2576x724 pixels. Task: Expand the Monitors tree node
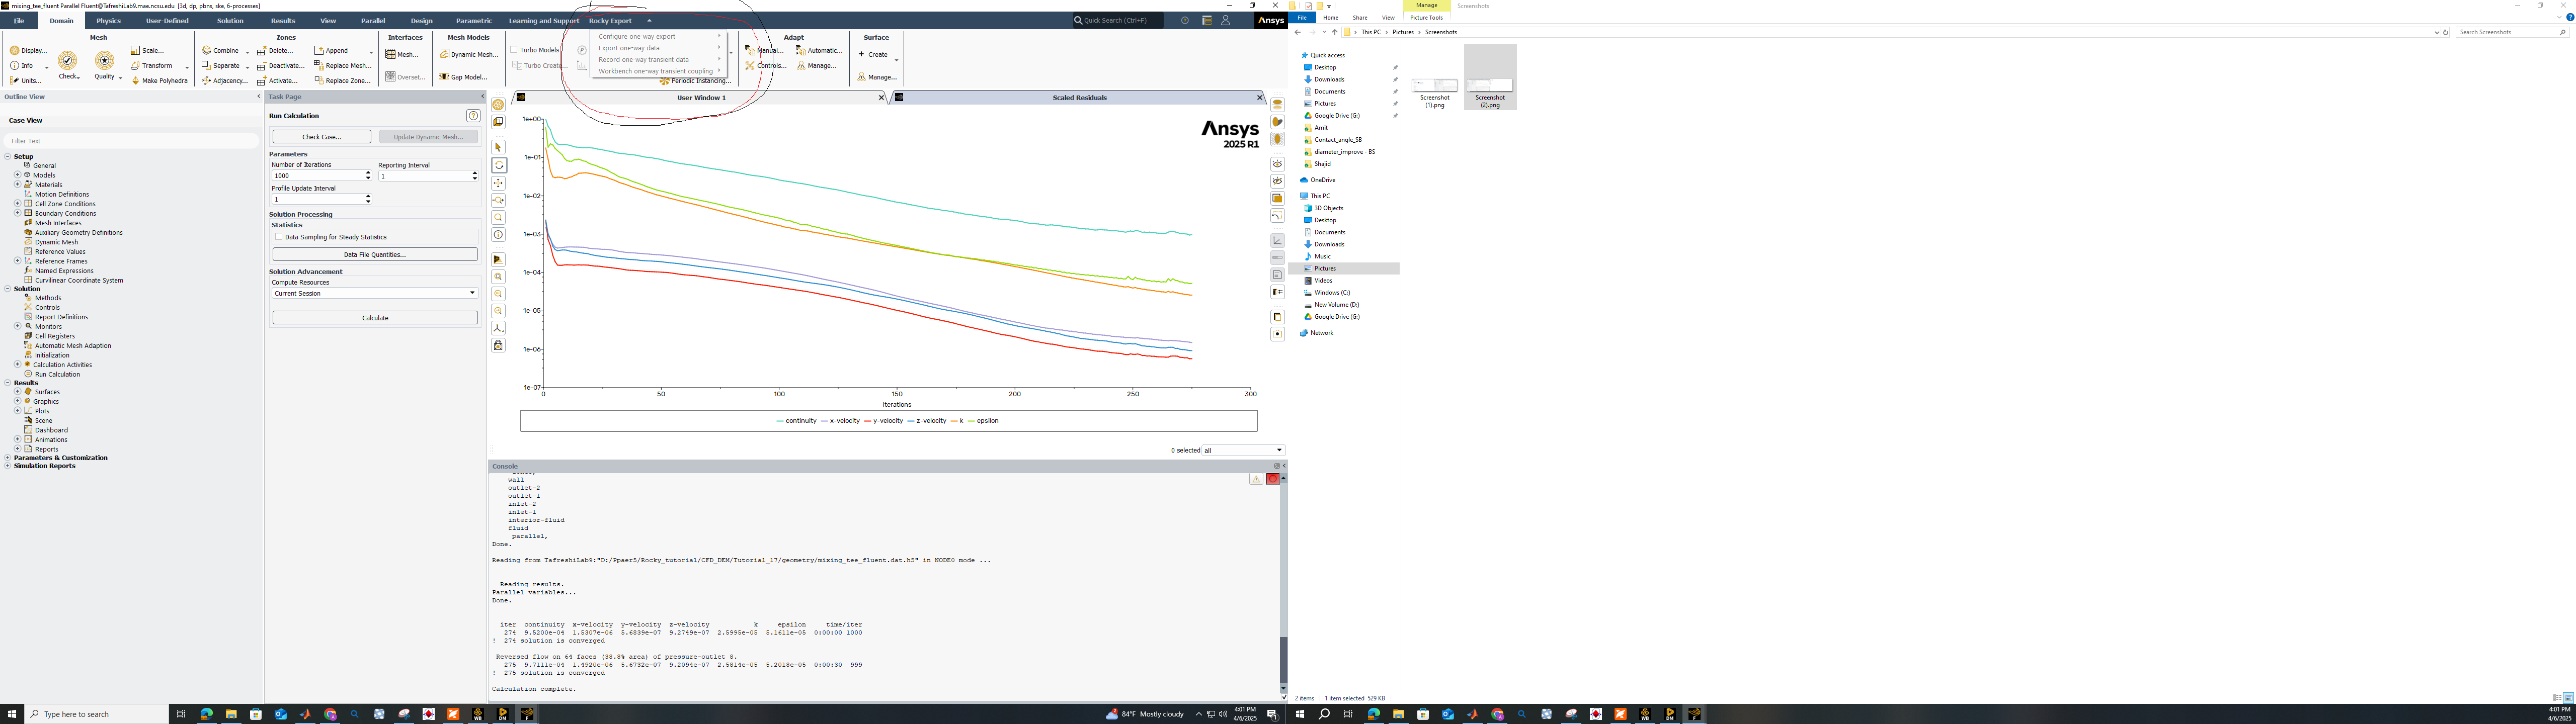17,326
